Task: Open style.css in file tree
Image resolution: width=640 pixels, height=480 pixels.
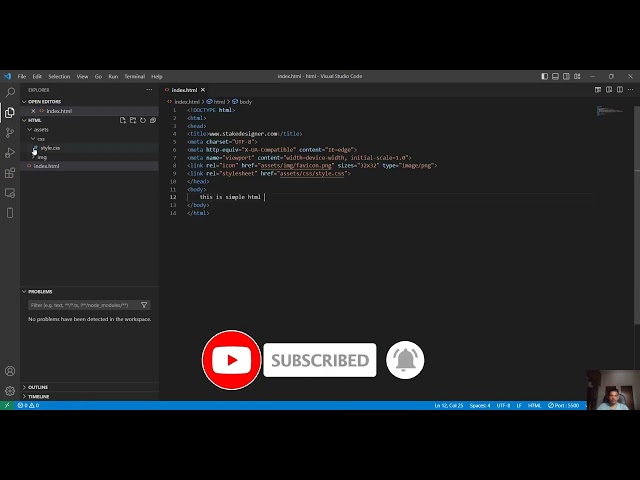Action: (50, 148)
